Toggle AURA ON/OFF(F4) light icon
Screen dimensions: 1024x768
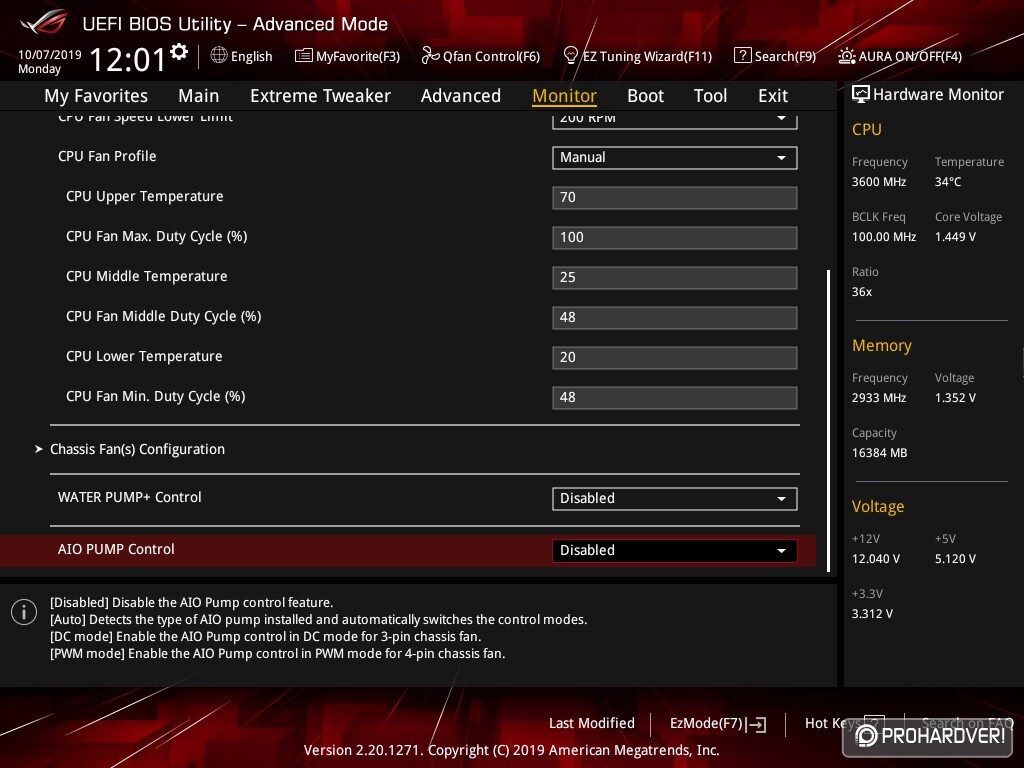point(847,56)
